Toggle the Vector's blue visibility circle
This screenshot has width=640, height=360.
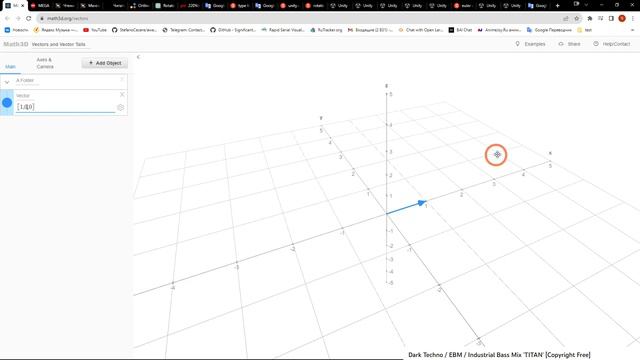7,102
